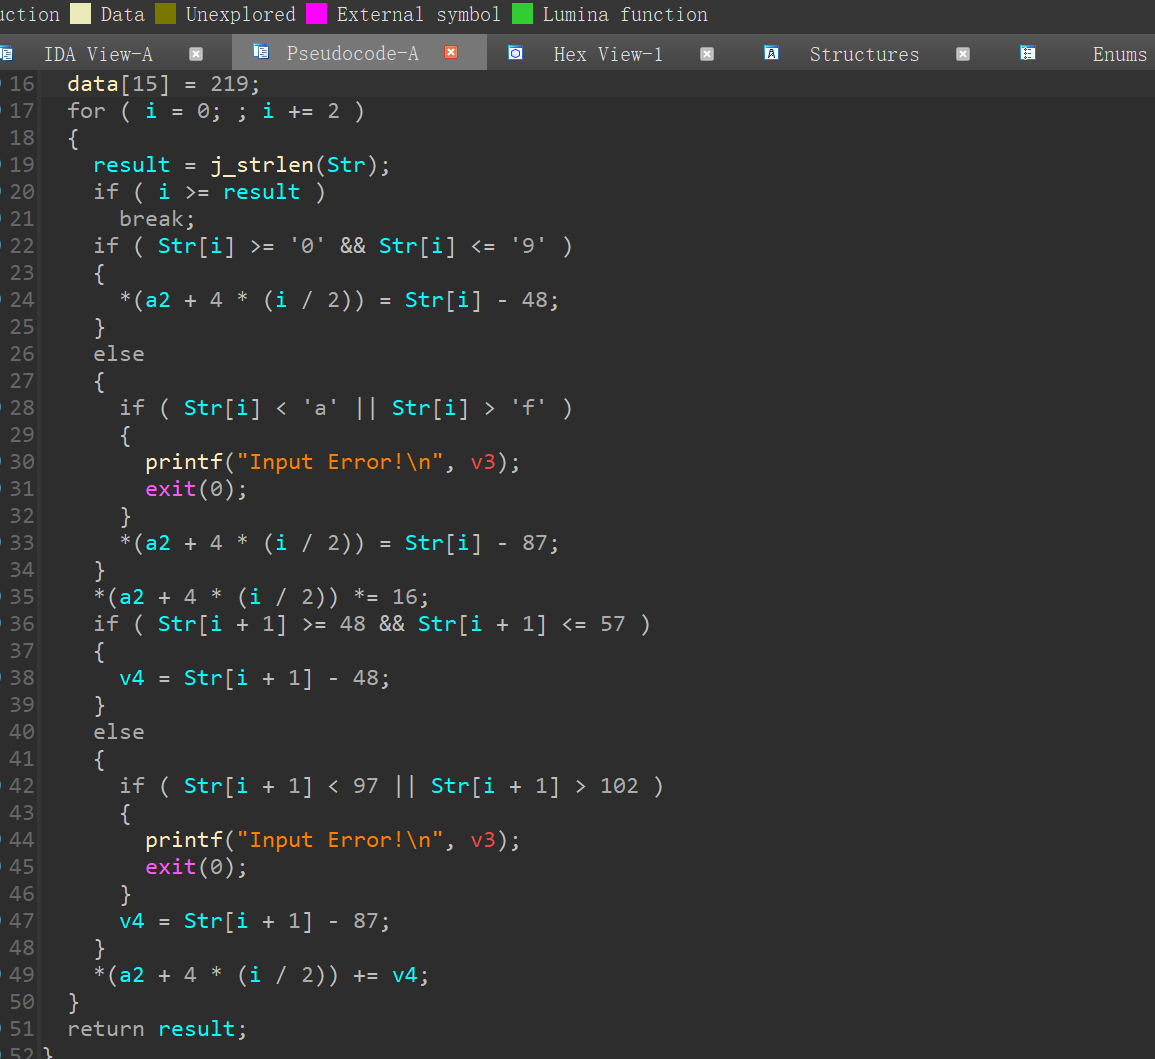1155x1059 pixels.
Task: Click the magenta External symbol swatch
Action: [316, 14]
